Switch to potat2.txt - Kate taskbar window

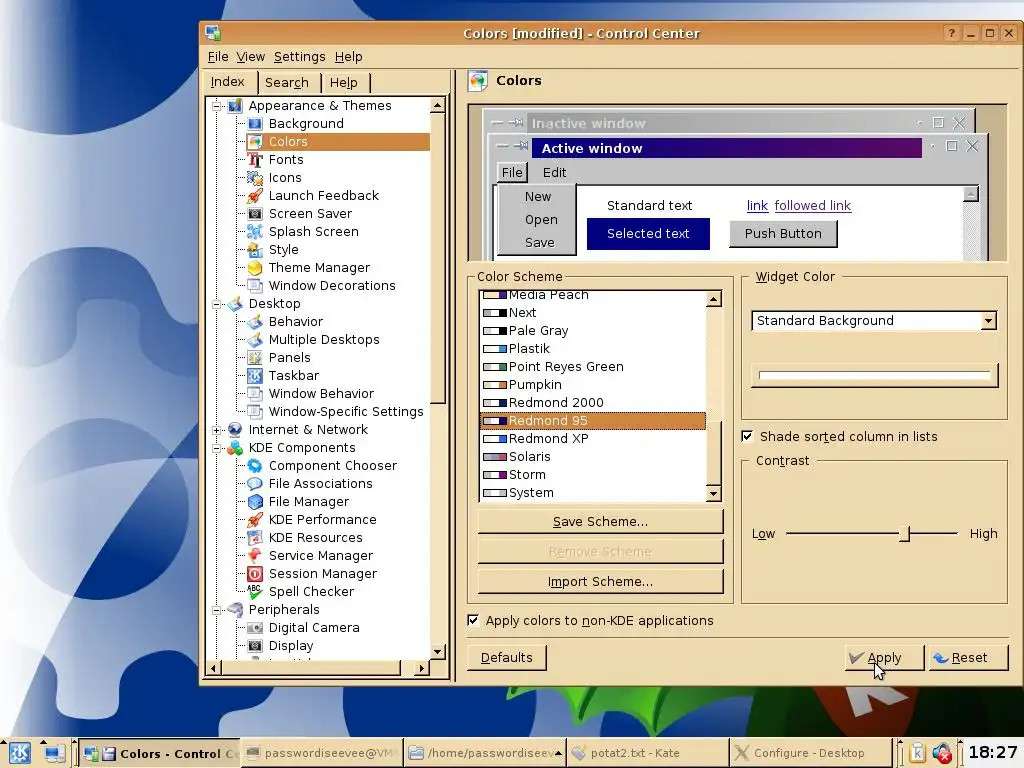(x=647, y=753)
